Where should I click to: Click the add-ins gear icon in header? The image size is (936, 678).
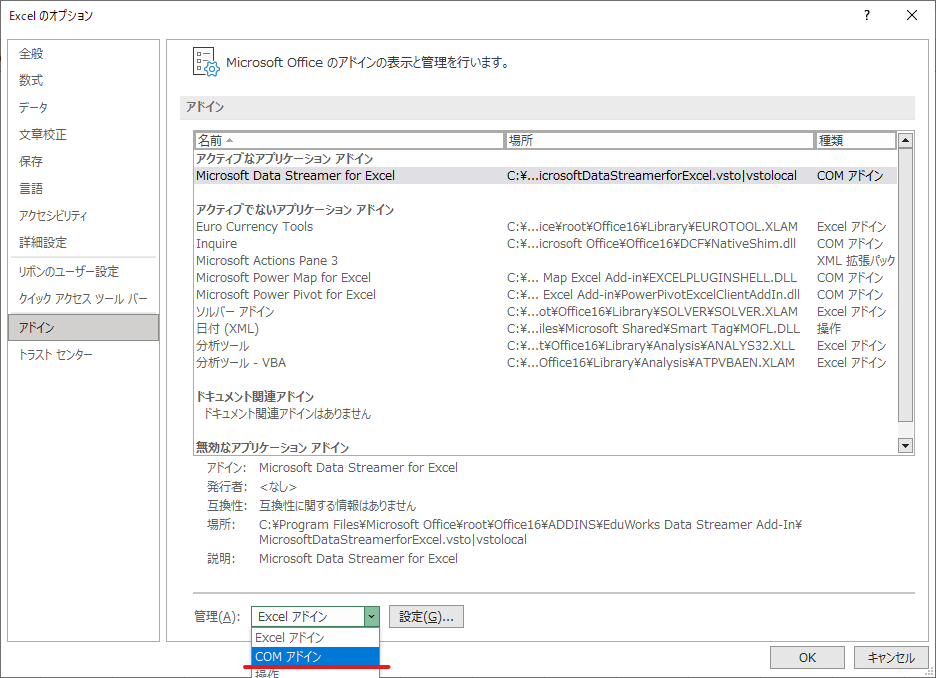205,62
